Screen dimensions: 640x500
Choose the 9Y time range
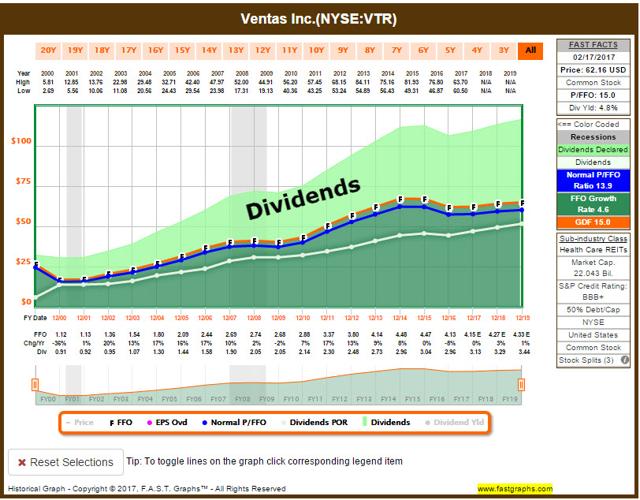[x=343, y=51]
